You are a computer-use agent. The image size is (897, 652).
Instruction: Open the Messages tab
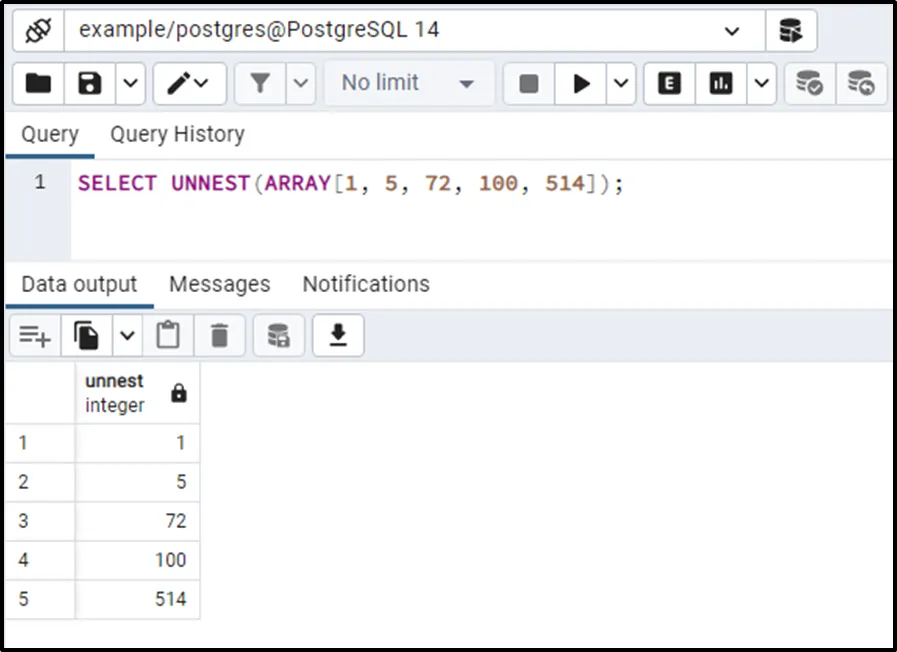coord(219,284)
